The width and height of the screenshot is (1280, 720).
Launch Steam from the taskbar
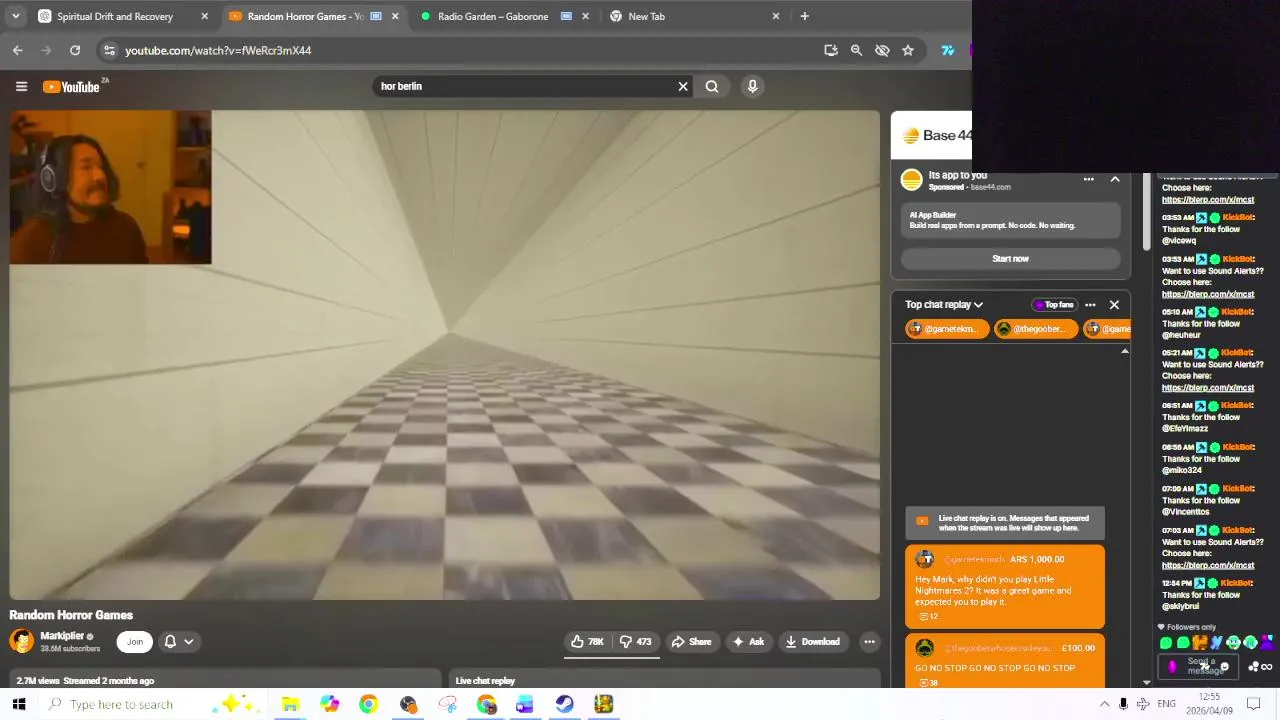click(x=564, y=704)
